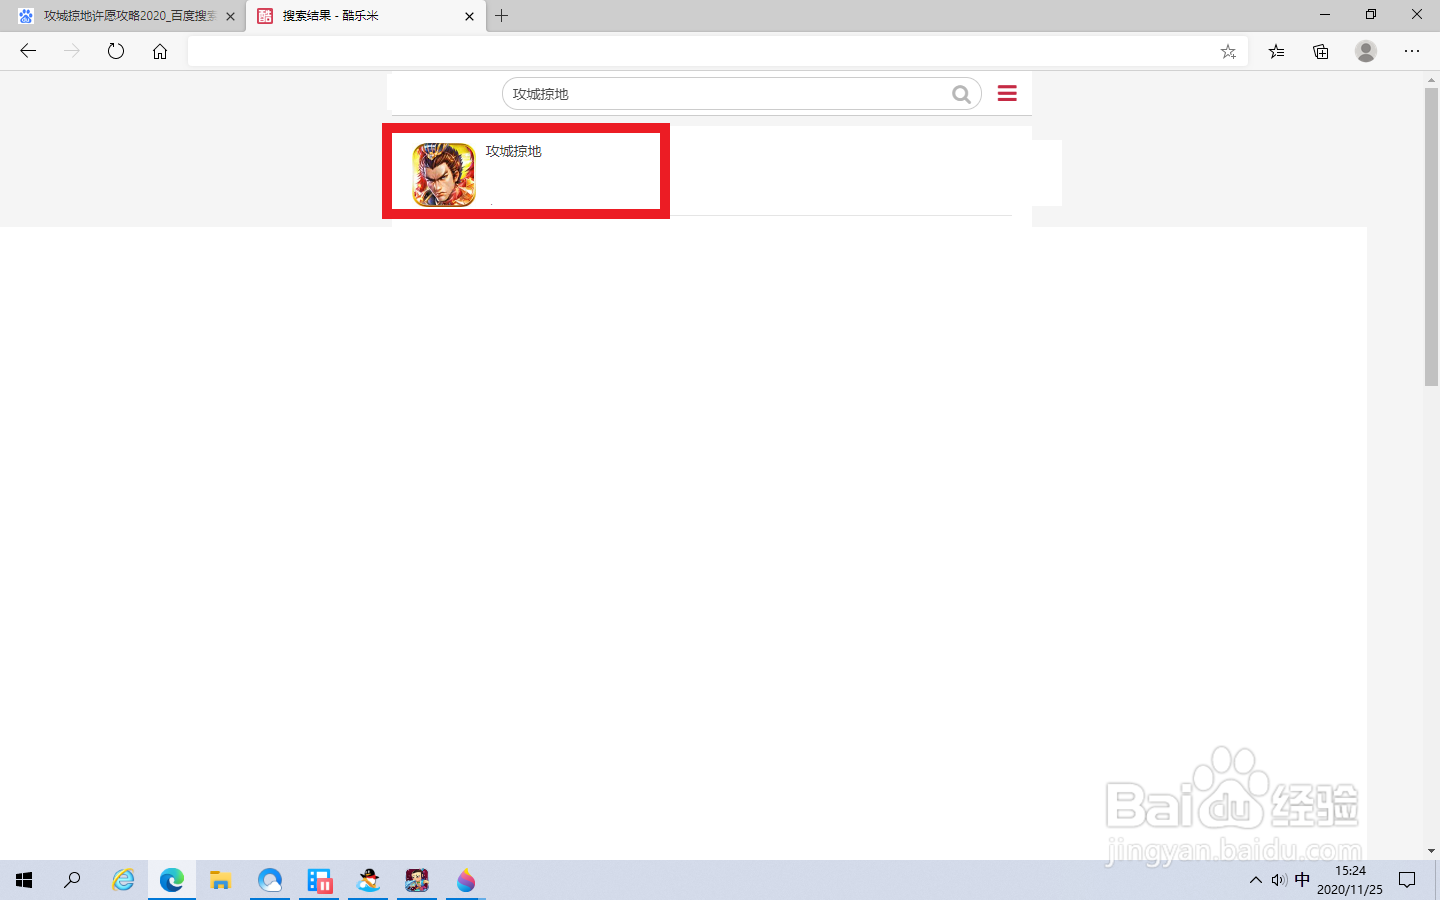Viewport: 1440px width, 900px height.
Task: Open the QQ penguin taskbar app
Action: pos(369,880)
